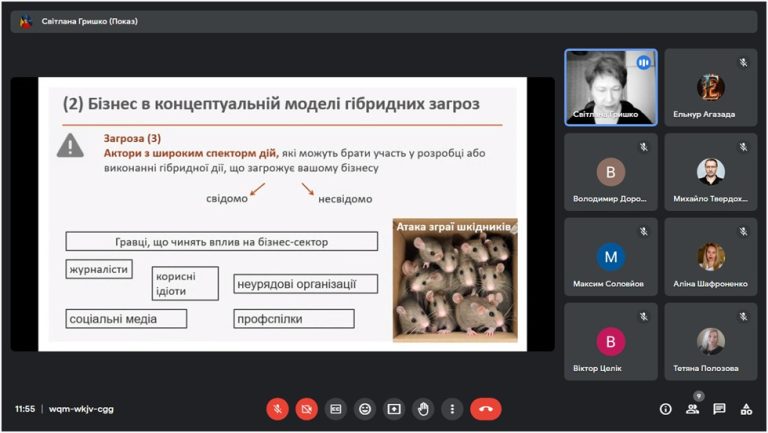Screen dimensions: 768x433
Task: Click the корисні ідіоти box on slide
Action: [185, 284]
